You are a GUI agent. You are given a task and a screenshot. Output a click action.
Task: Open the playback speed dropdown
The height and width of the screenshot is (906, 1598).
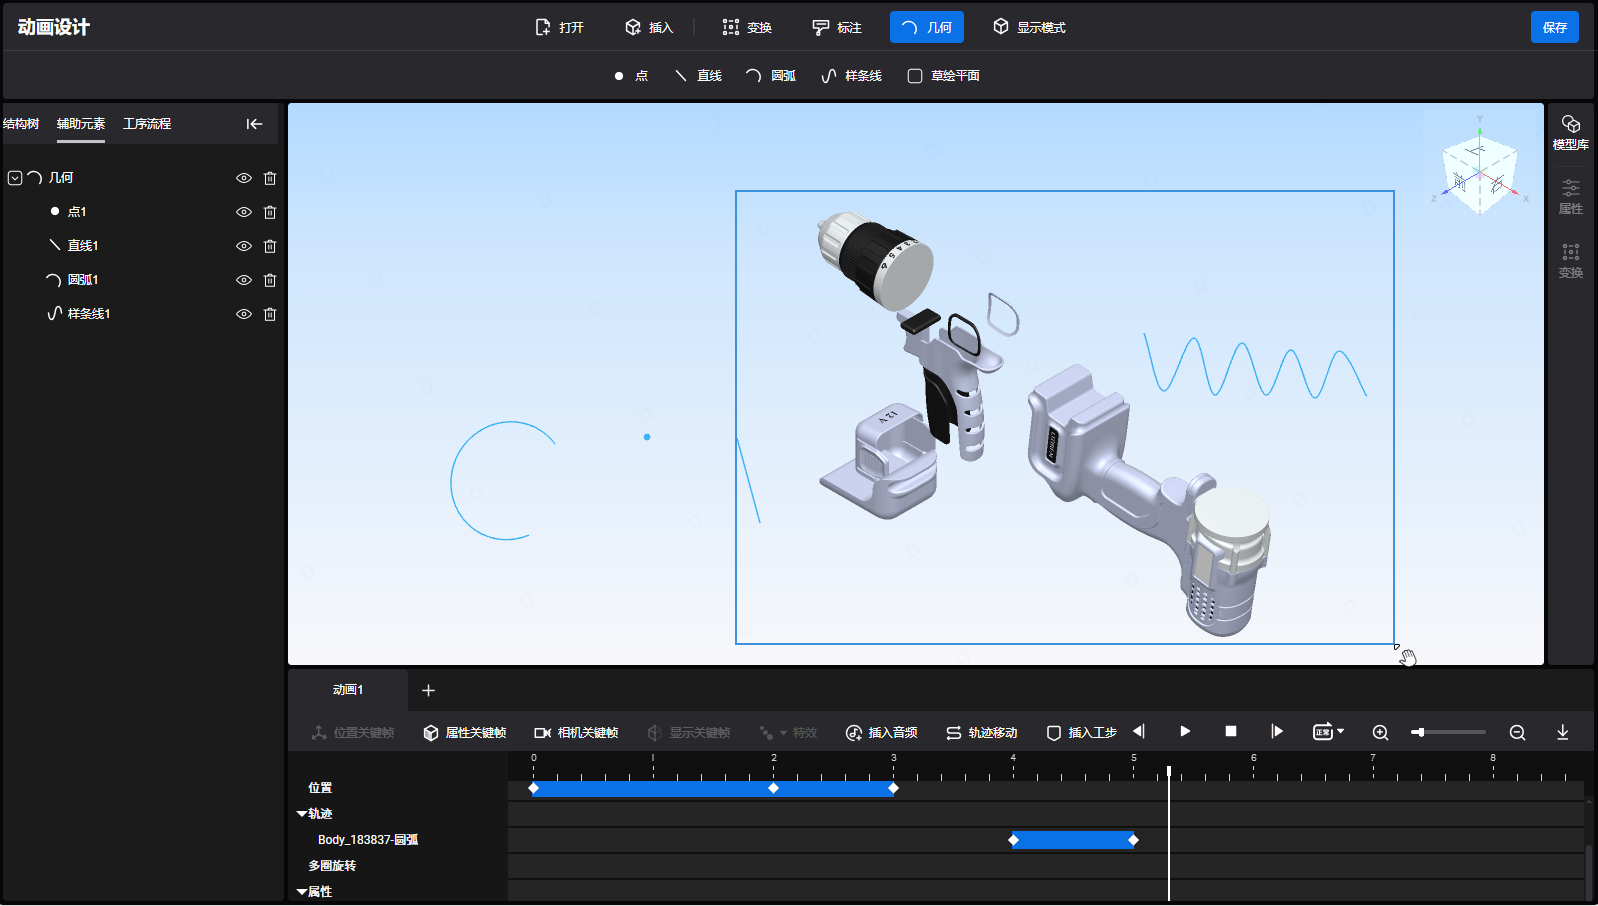coord(1328,732)
